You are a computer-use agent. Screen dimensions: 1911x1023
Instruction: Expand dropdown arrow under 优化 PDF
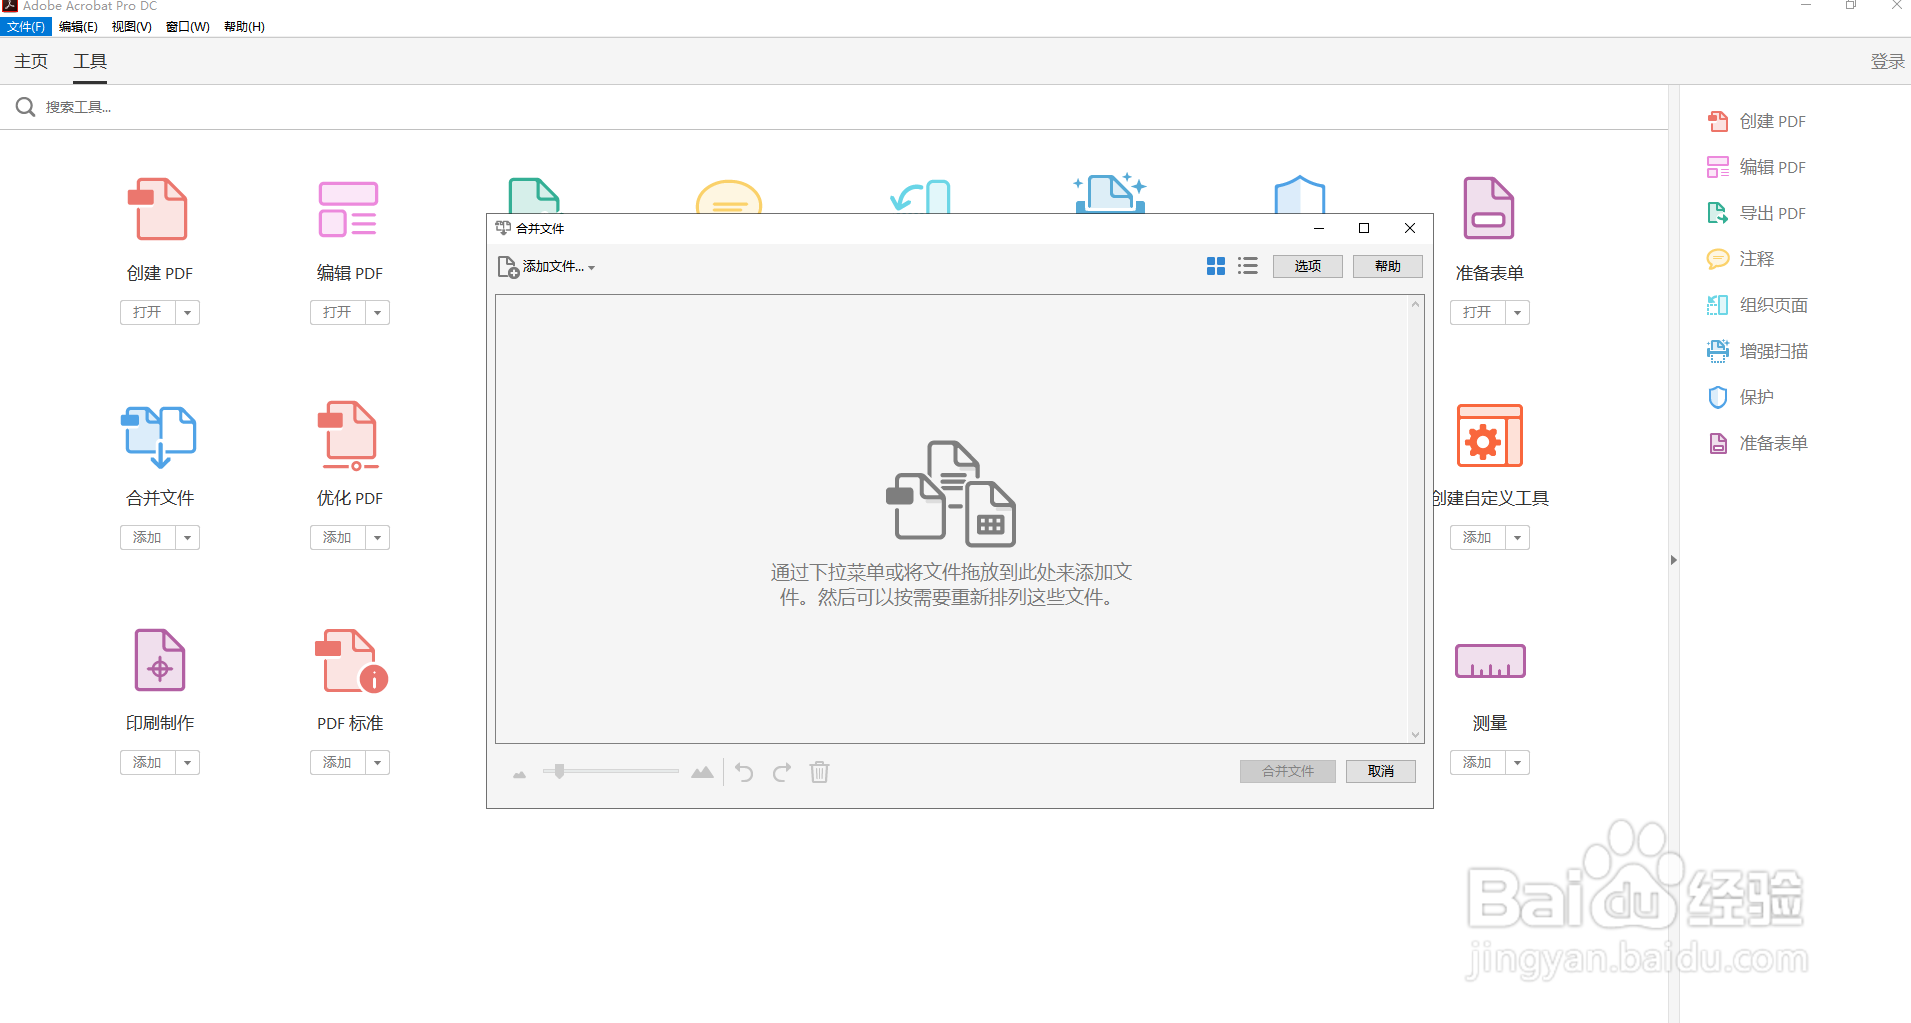tap(377, 538)
